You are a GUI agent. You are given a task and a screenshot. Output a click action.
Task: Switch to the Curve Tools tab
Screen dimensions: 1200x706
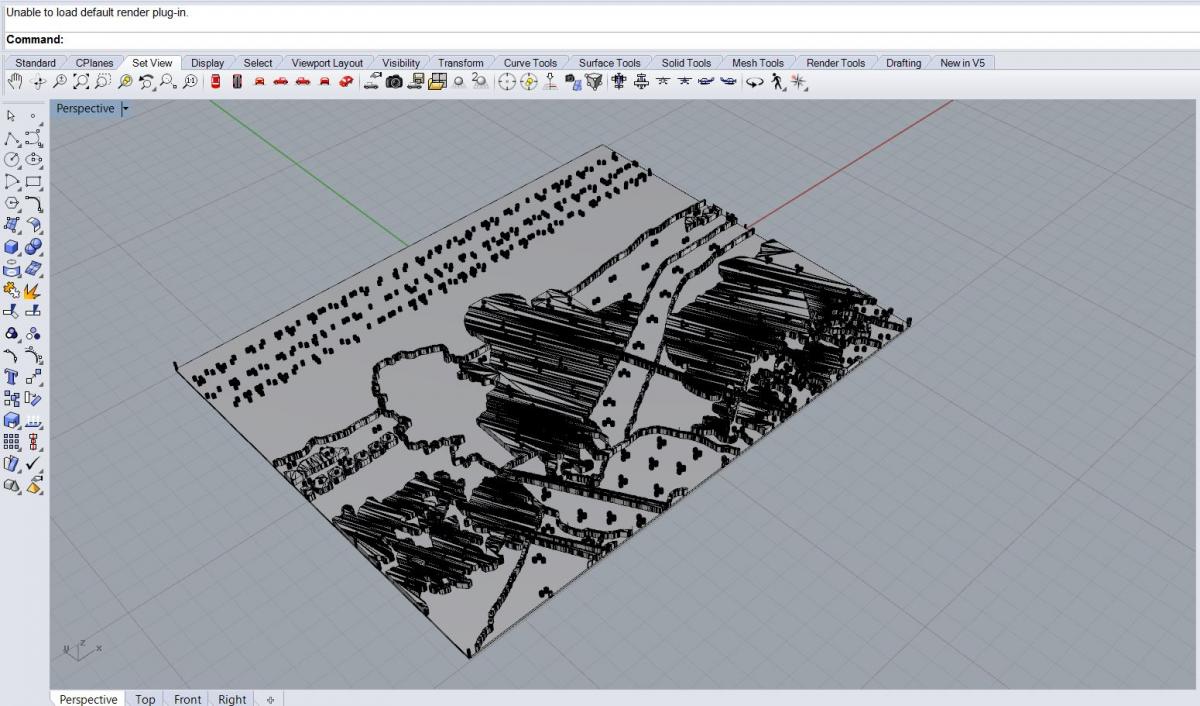tap(531, 63)
